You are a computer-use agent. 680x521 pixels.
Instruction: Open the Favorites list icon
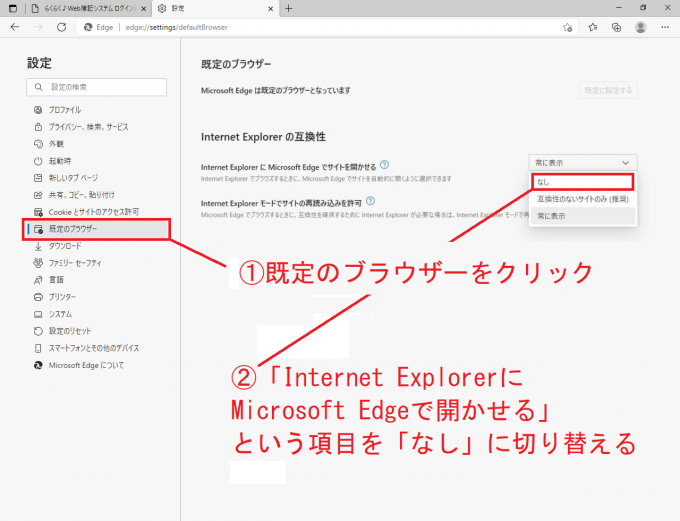593,27
